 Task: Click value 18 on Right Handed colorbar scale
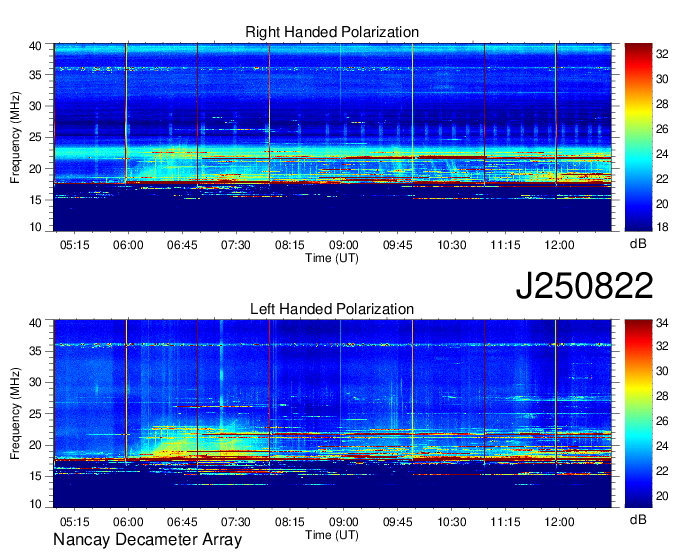point(662,227)
